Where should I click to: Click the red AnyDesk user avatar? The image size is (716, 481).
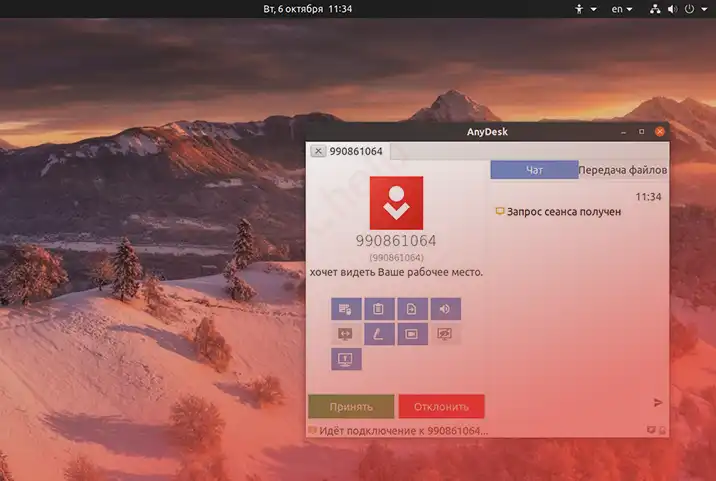coord(396,203)
